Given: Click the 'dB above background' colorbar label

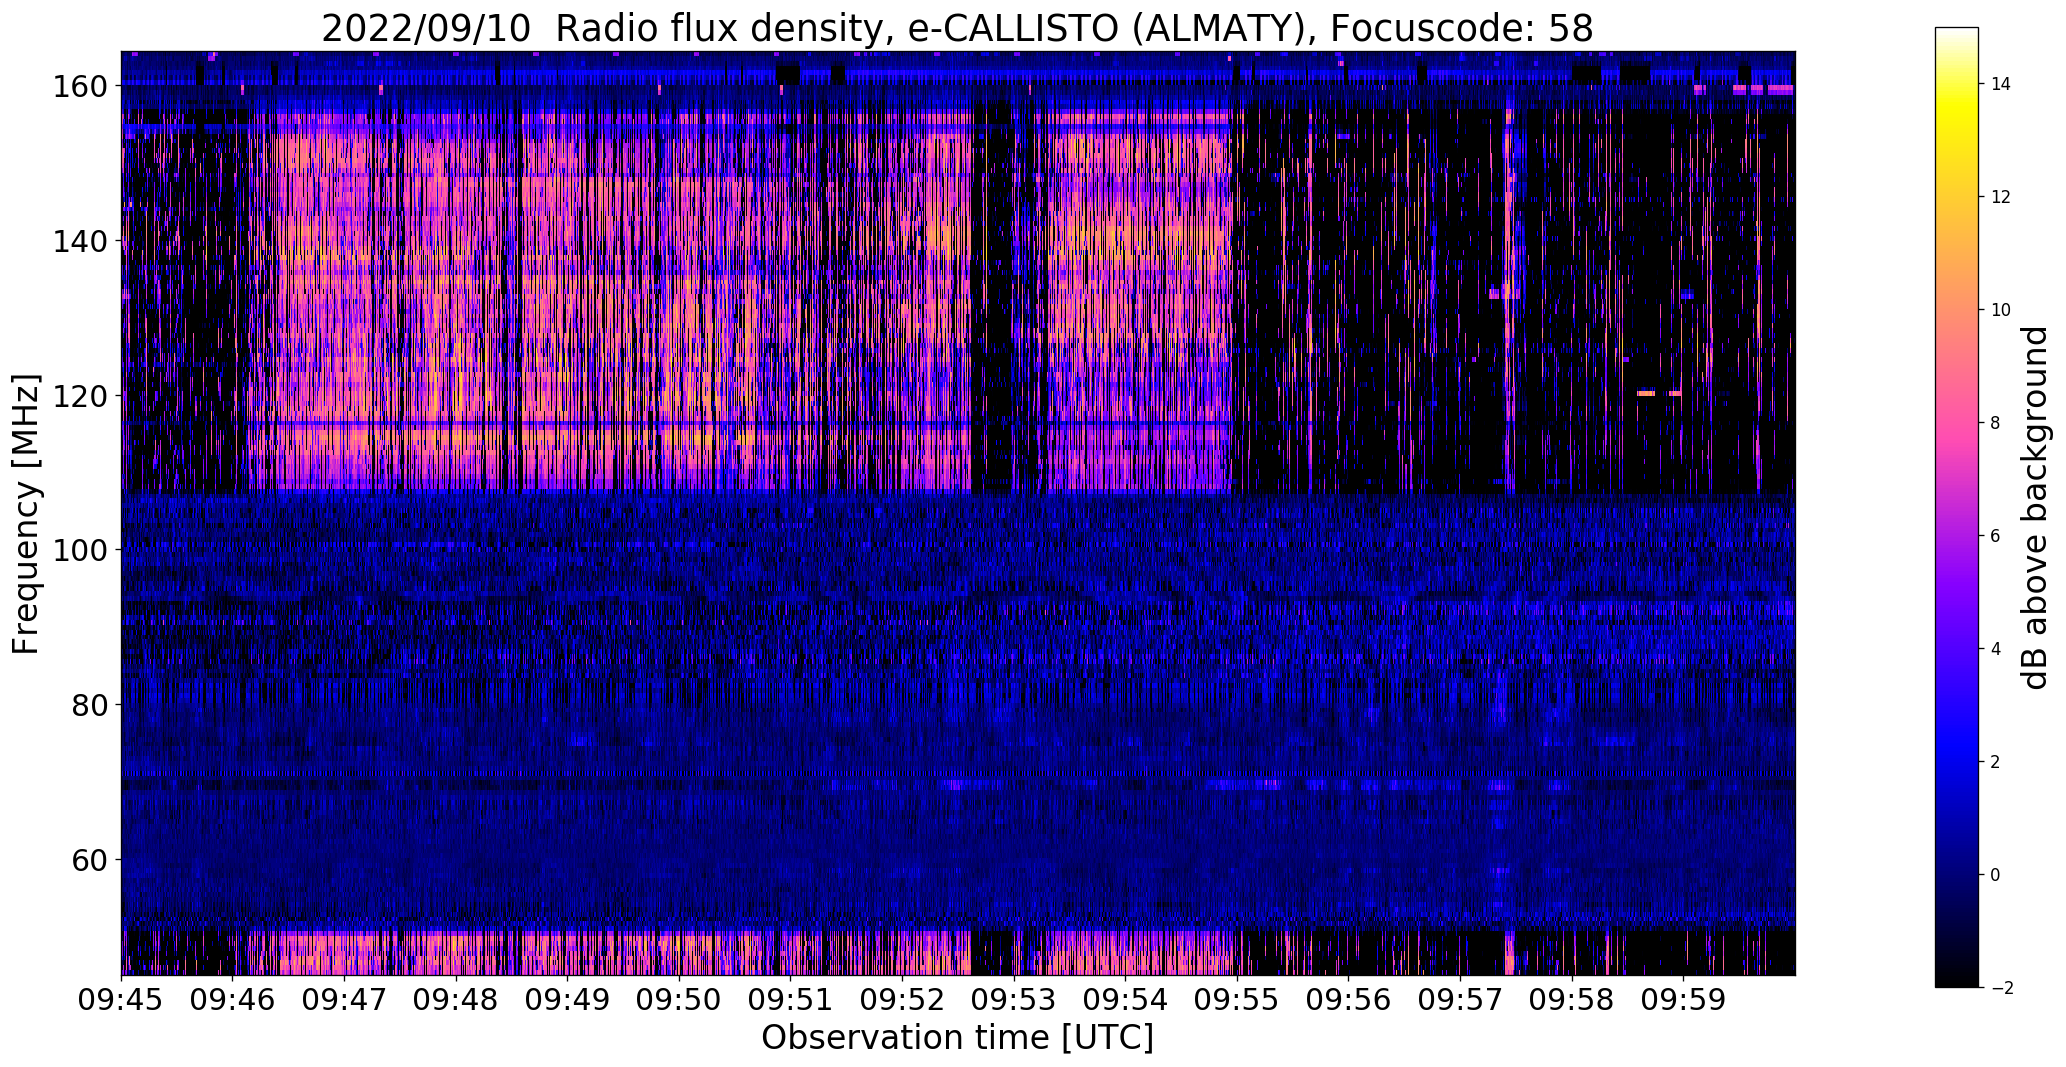Looking at the screenshot, I should pos(2035,508).
